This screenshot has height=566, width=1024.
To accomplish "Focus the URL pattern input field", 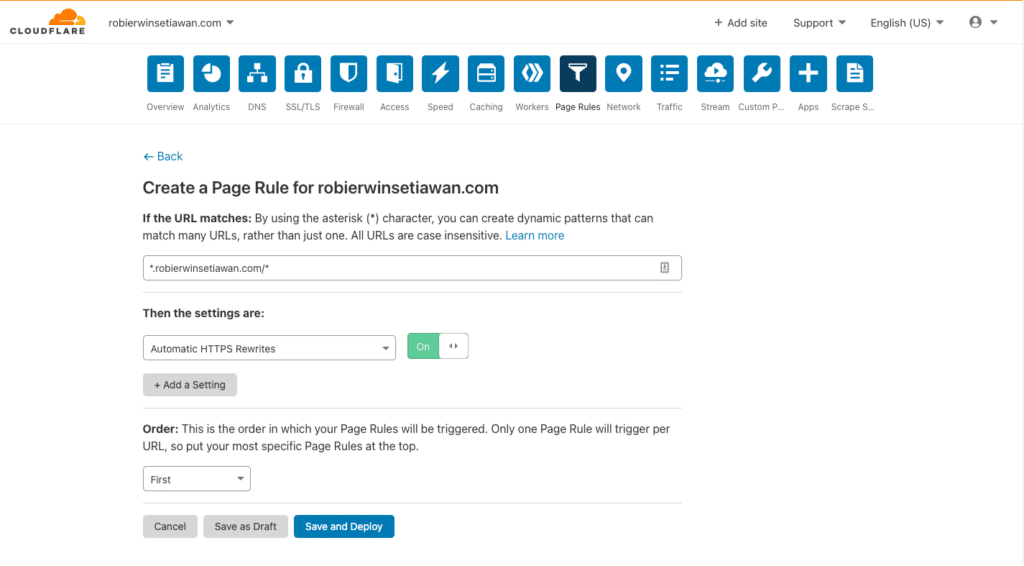I will pyautogui.click(x=412, y=268).
